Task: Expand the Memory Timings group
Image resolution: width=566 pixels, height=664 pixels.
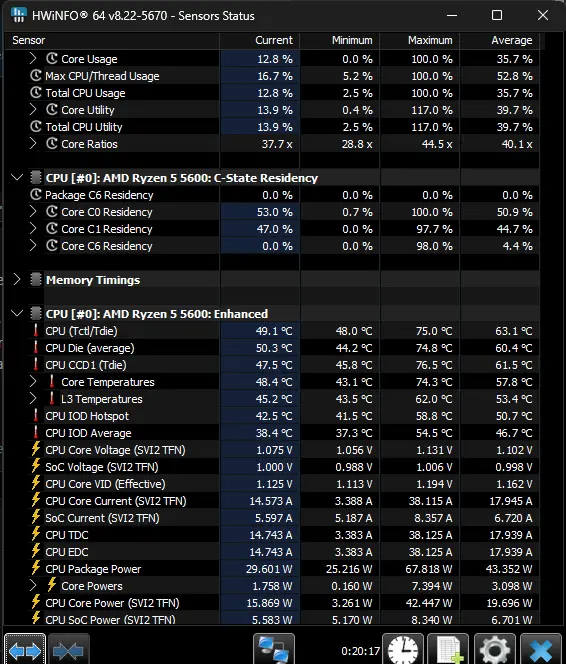Action: 17,279
